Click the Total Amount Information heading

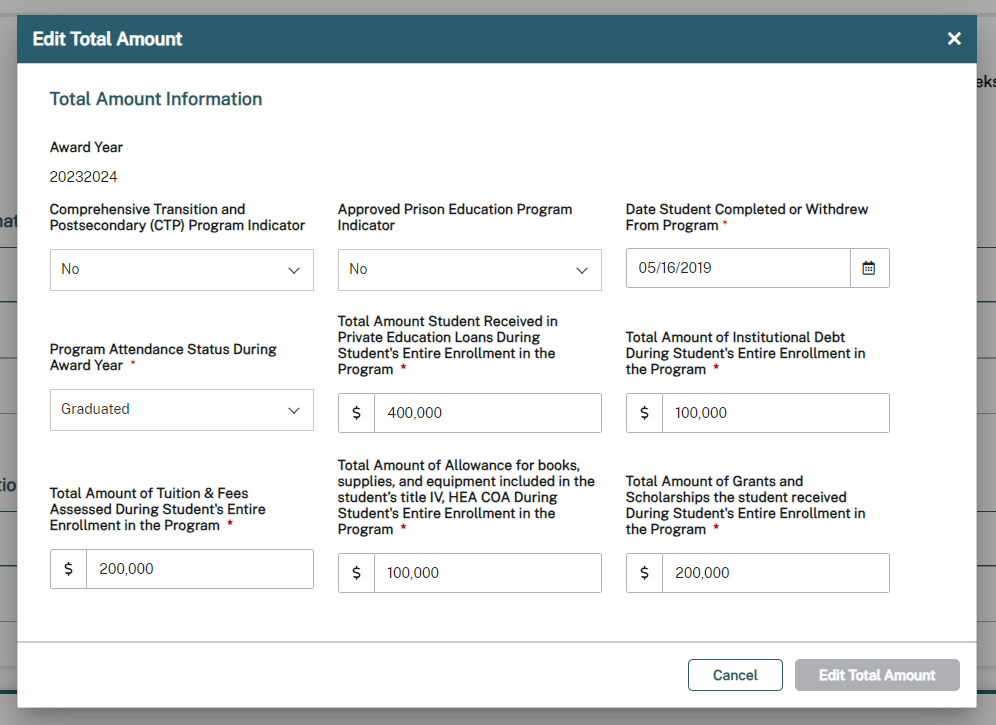[156, 99]
